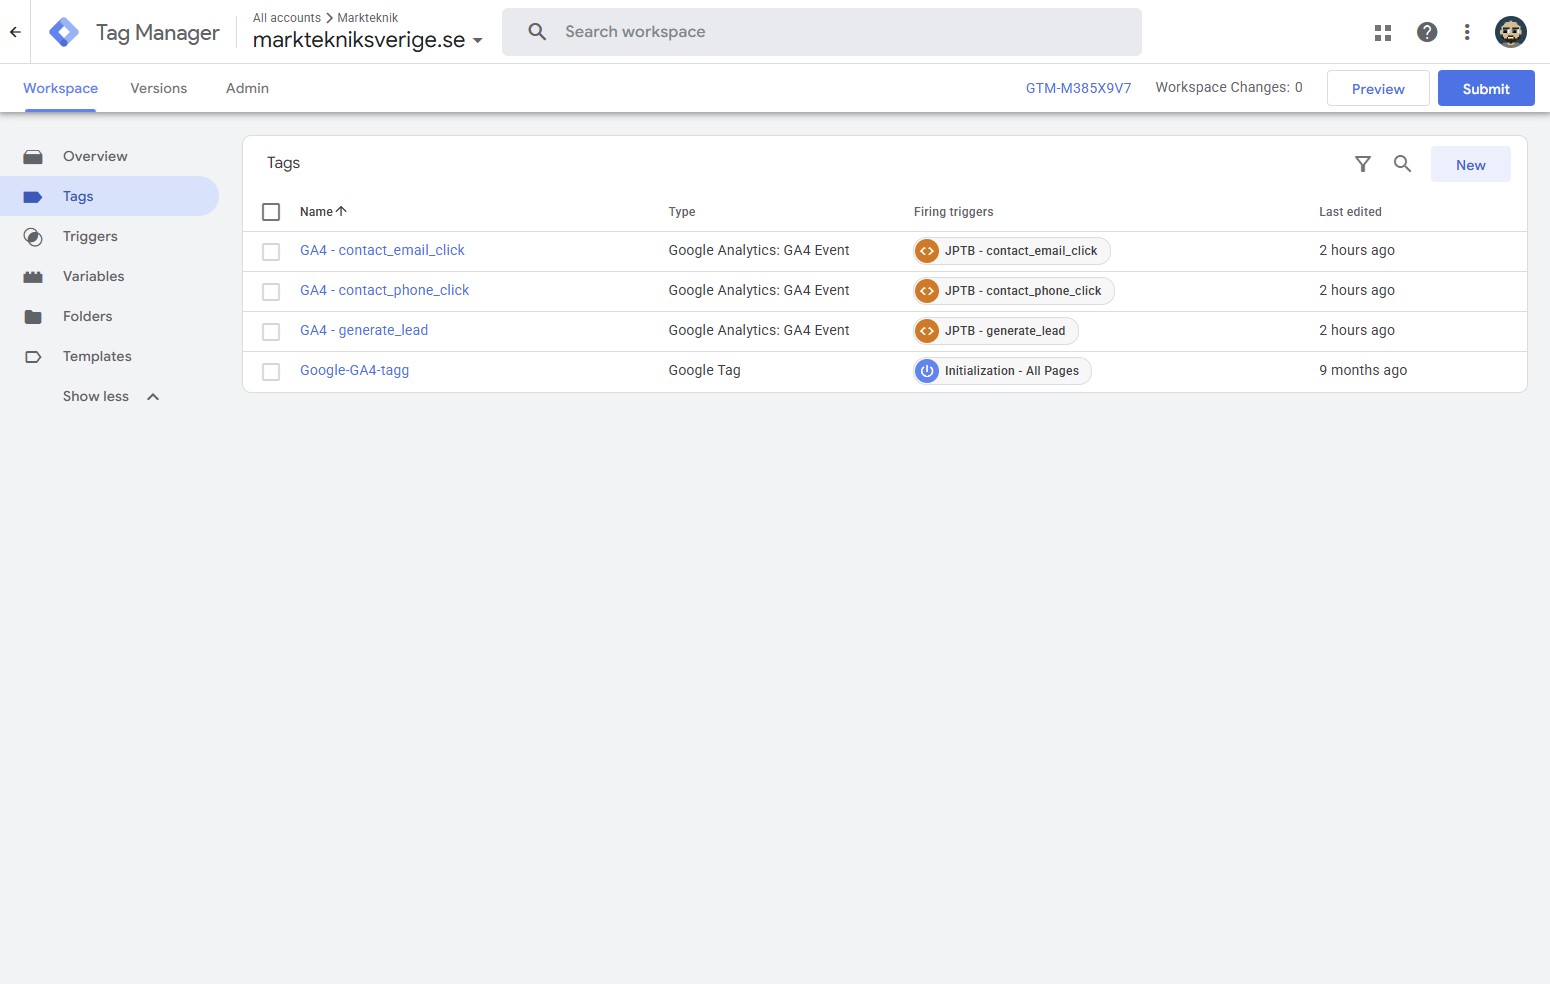Click the JPTB contact_email_click trigger icon

coord(927,251)
